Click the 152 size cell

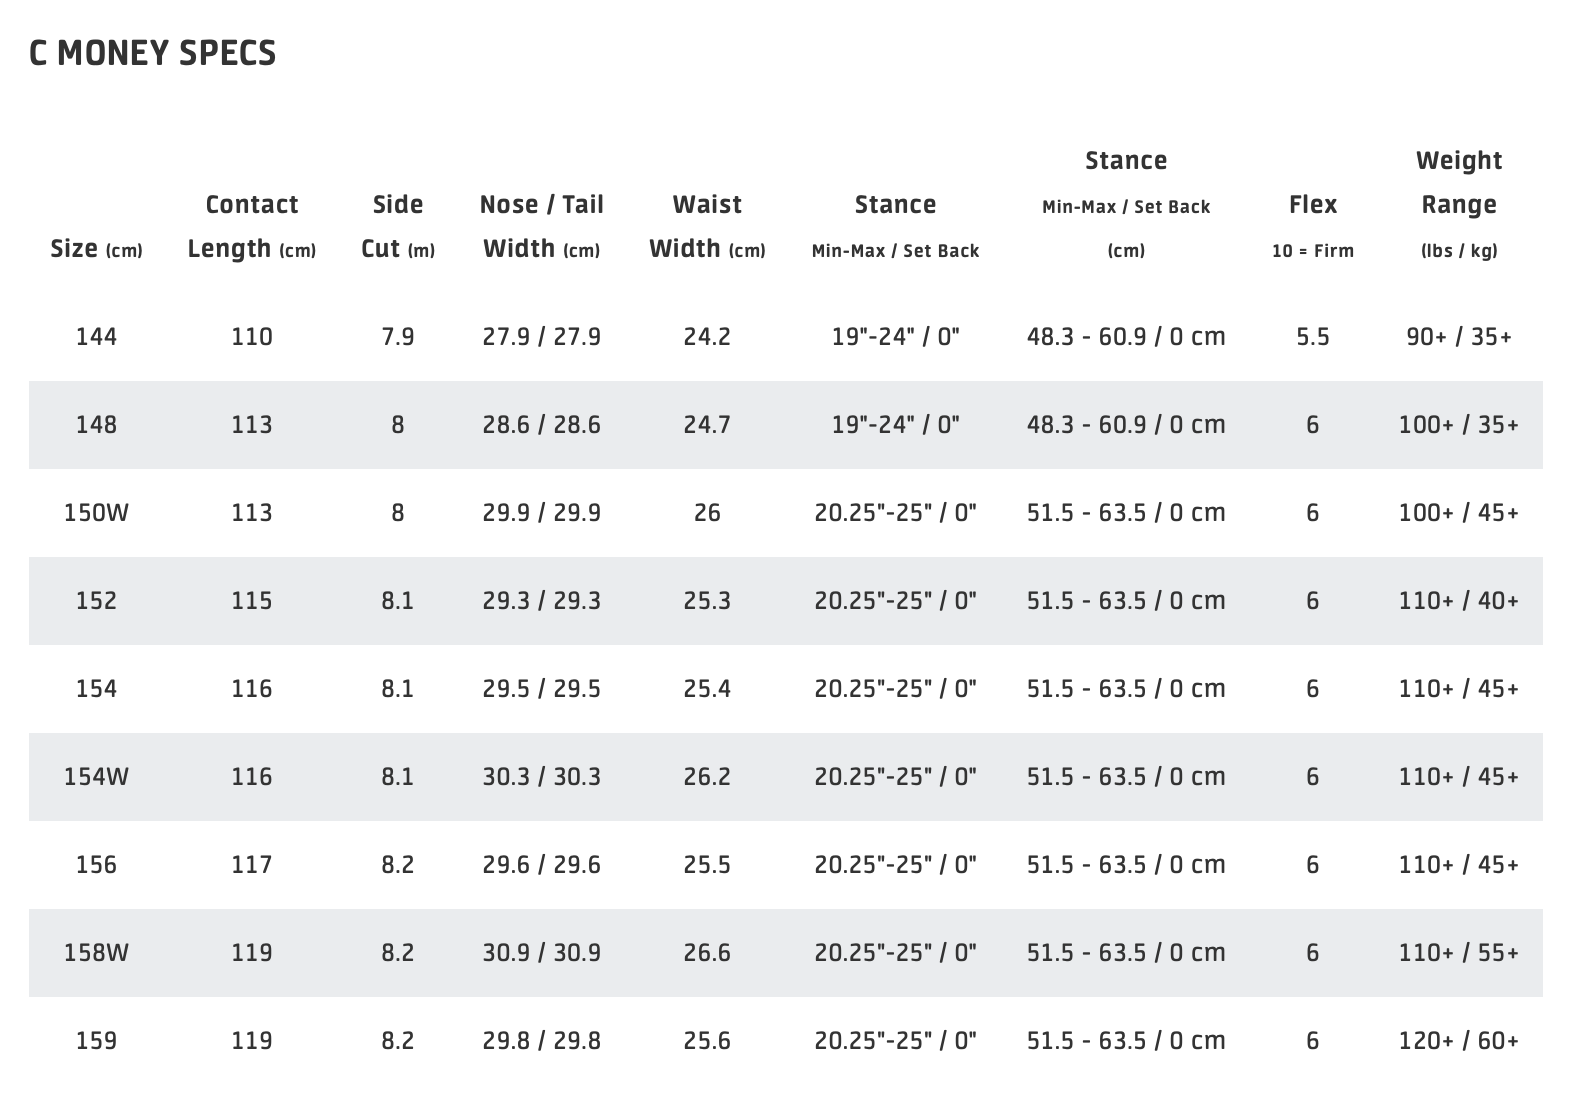click(96, 601)
